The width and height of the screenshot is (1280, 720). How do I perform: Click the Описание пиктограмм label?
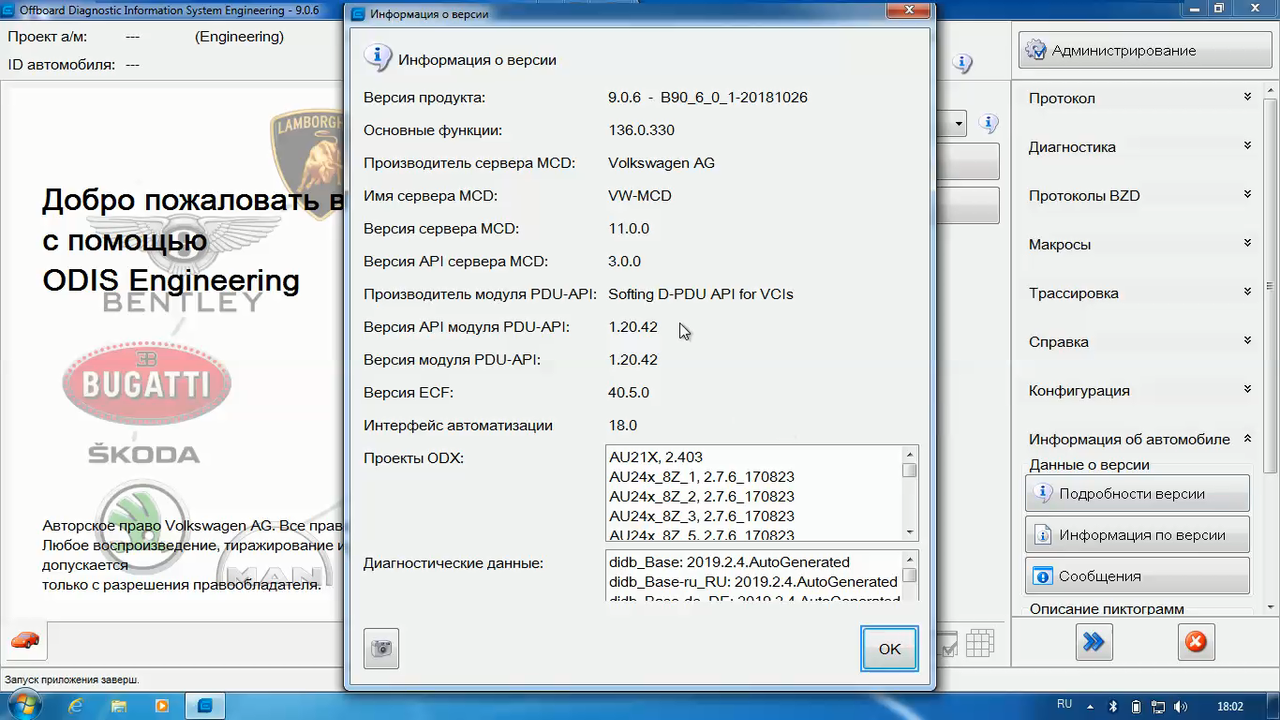tap(1107, 609)
